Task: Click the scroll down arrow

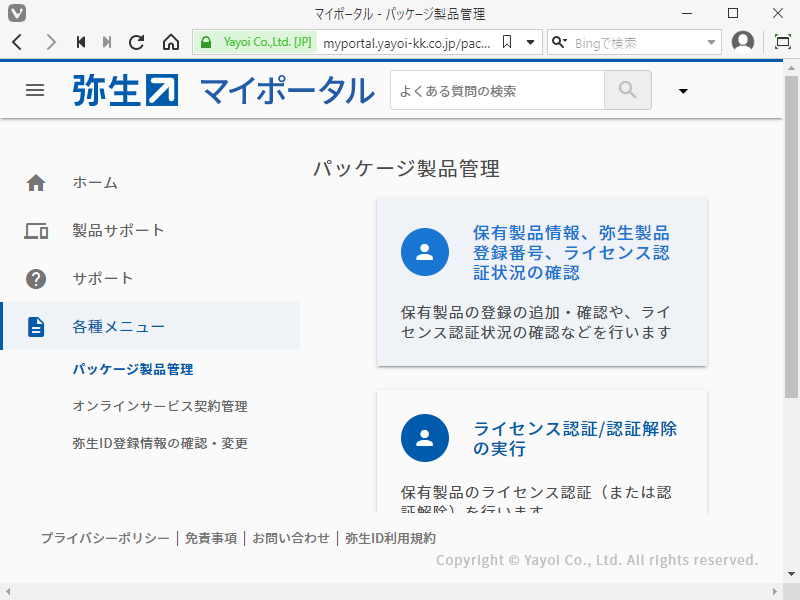Action: [x=791, y=573]
